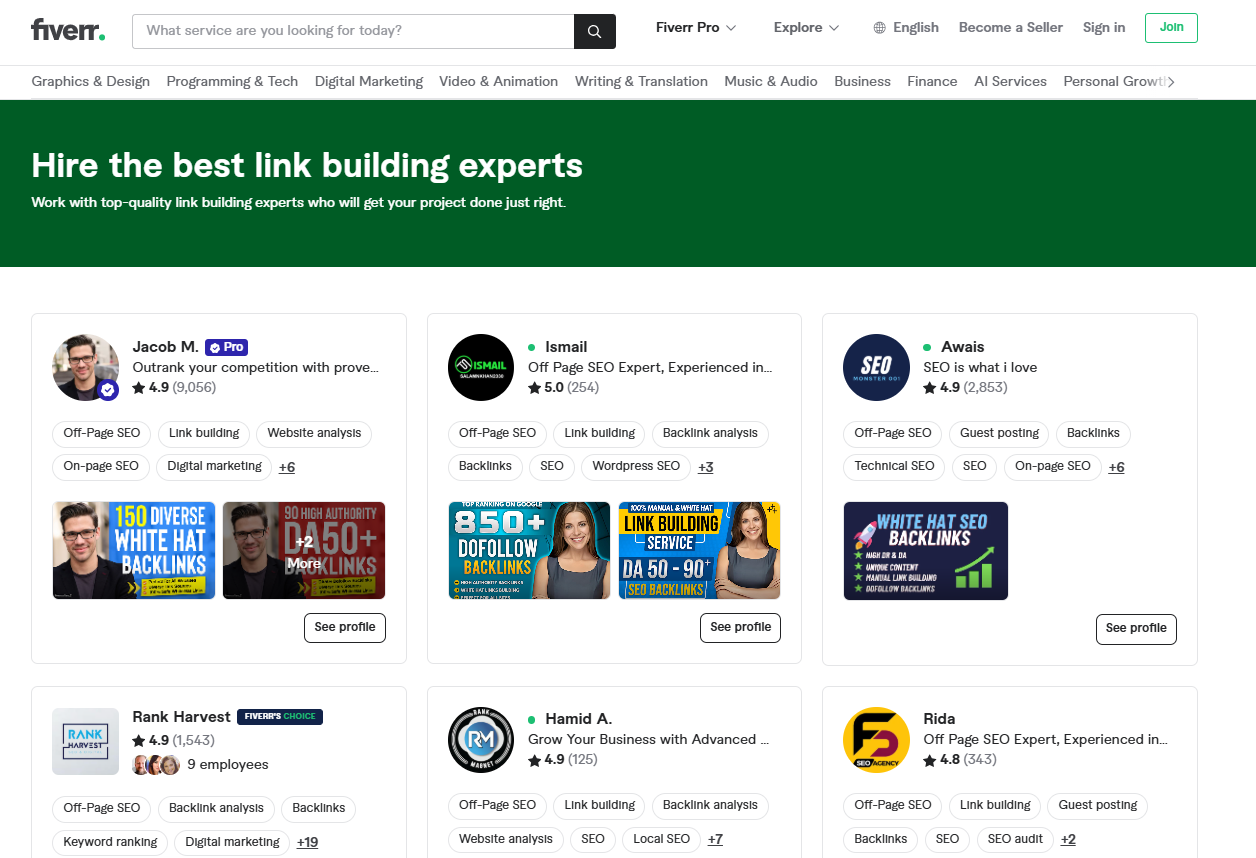
Task: Open Programming & Tech category
Action: pyautogui.click(x=232, y=82)
